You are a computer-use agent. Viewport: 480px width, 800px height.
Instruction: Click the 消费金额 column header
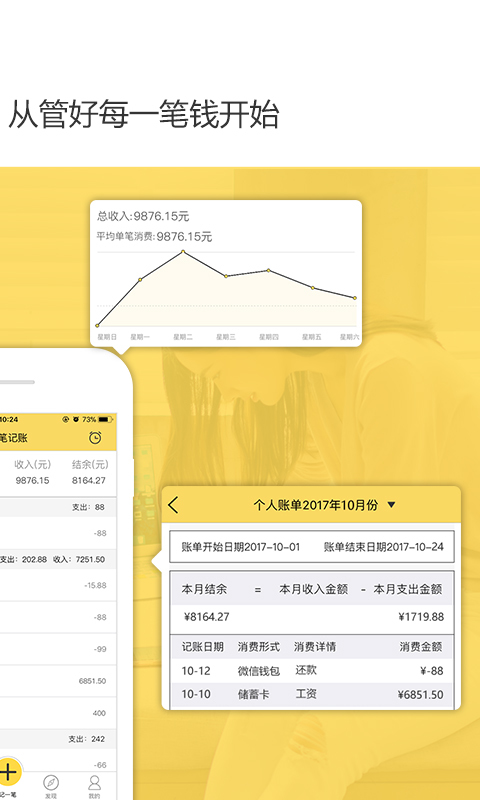[421, 647]
